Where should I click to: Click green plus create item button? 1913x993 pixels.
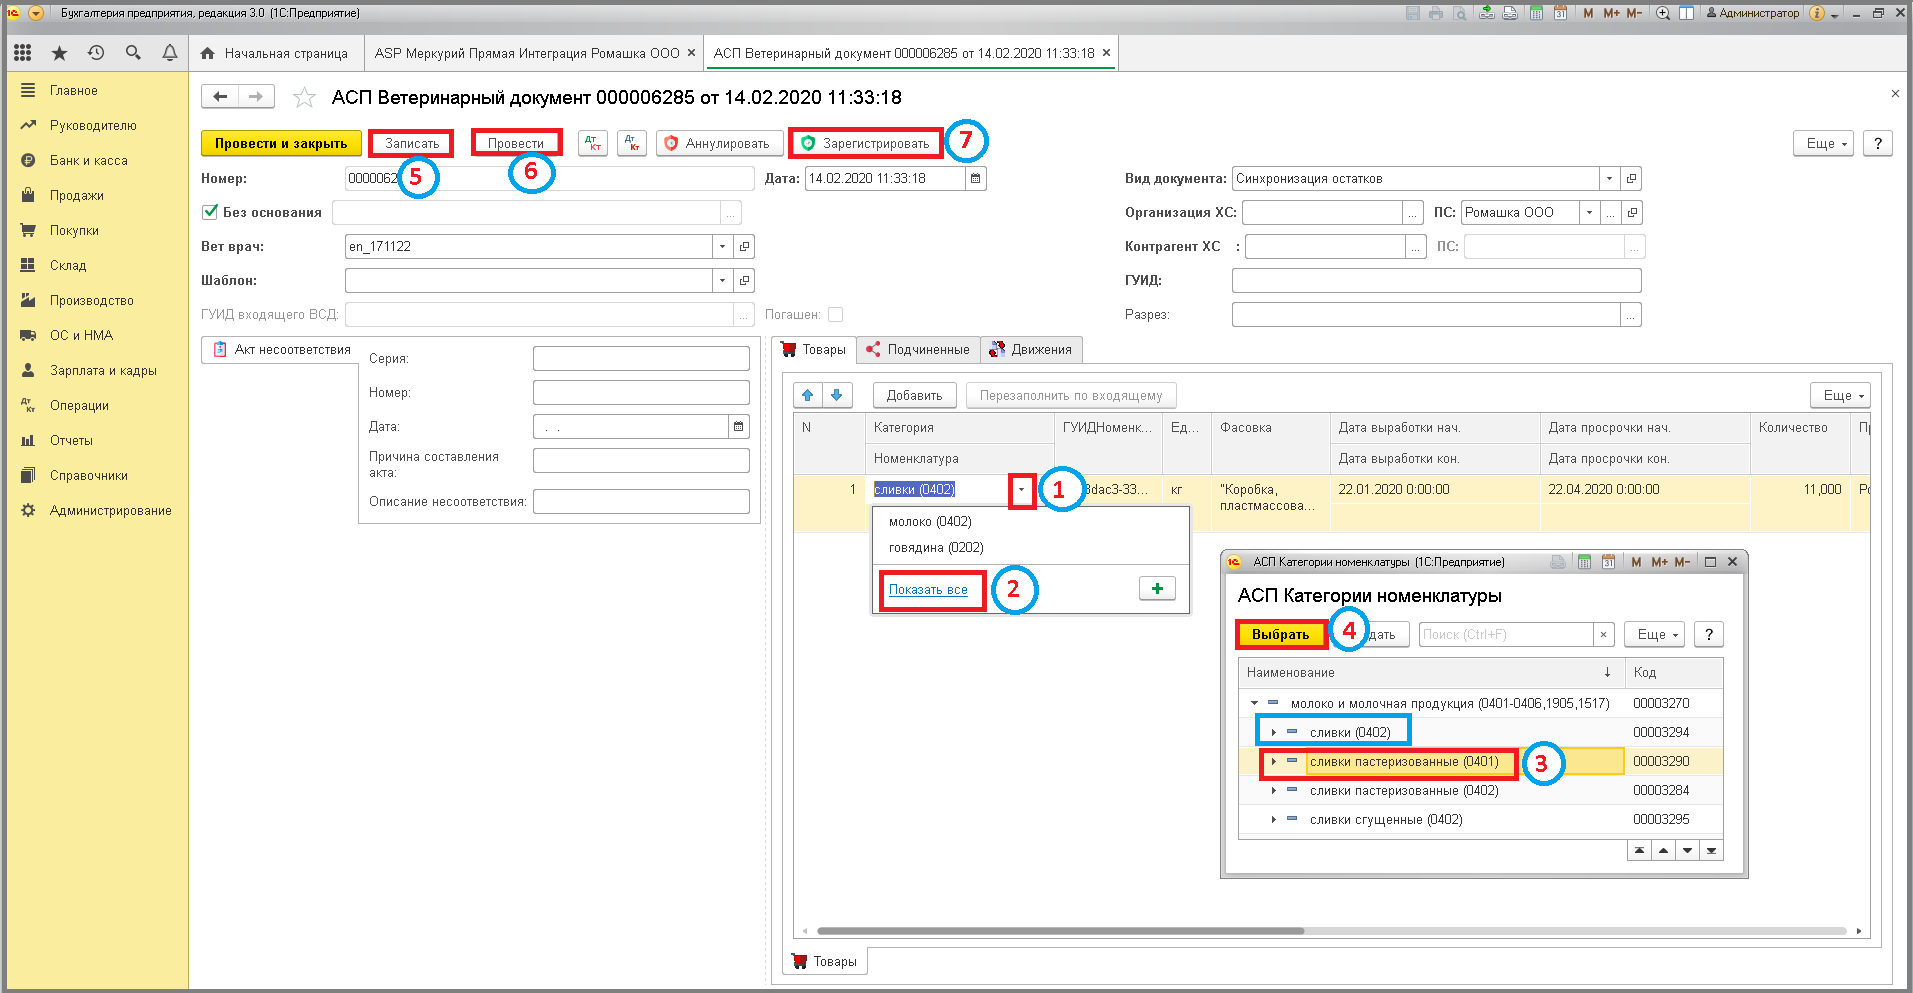coord(1157,589)
